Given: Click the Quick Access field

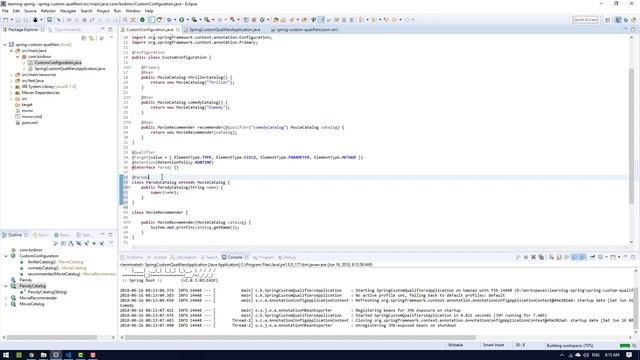Looking at the screenshot, I should pyautogui.click(x=585, y=20).
